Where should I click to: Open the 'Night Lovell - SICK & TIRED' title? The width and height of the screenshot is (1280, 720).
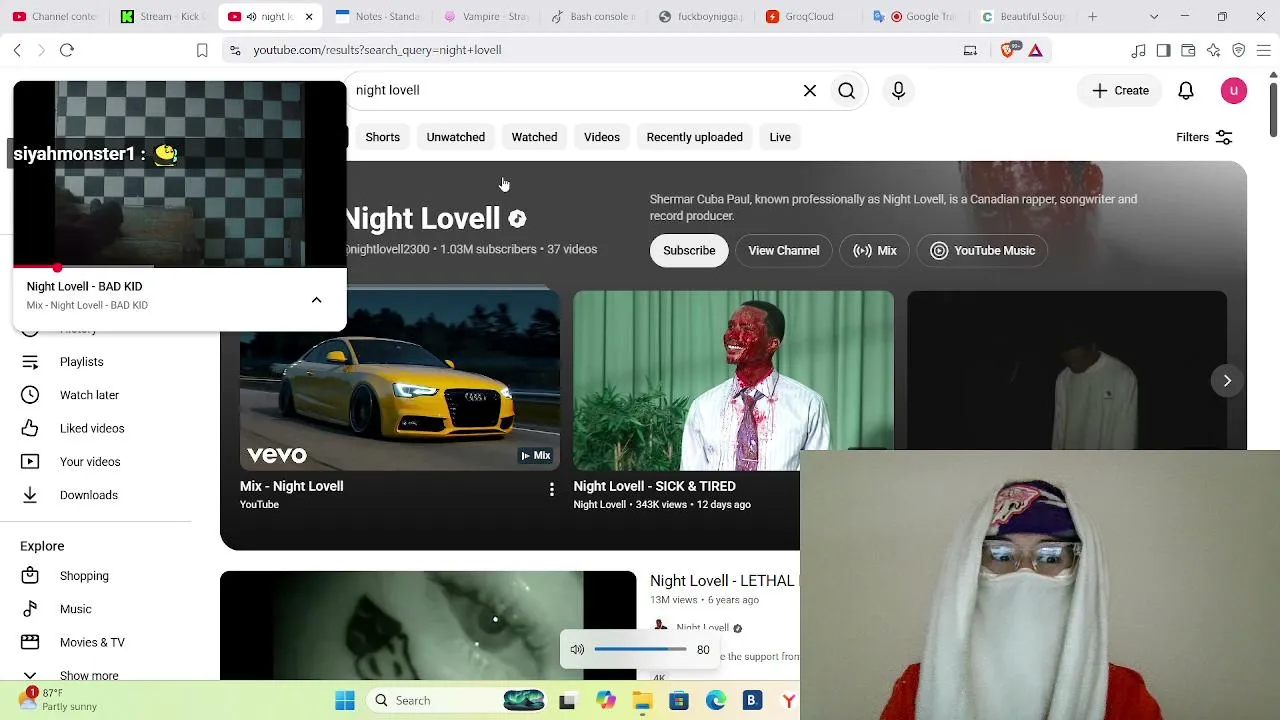tap(654, 486)
